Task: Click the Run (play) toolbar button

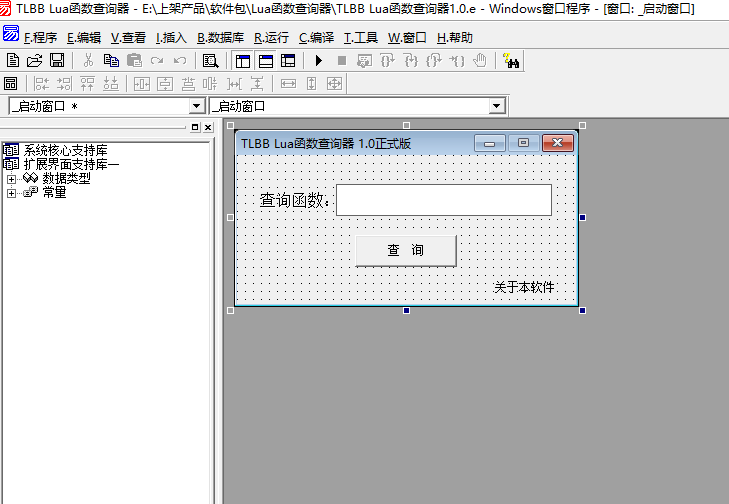Action: [318, 61]
